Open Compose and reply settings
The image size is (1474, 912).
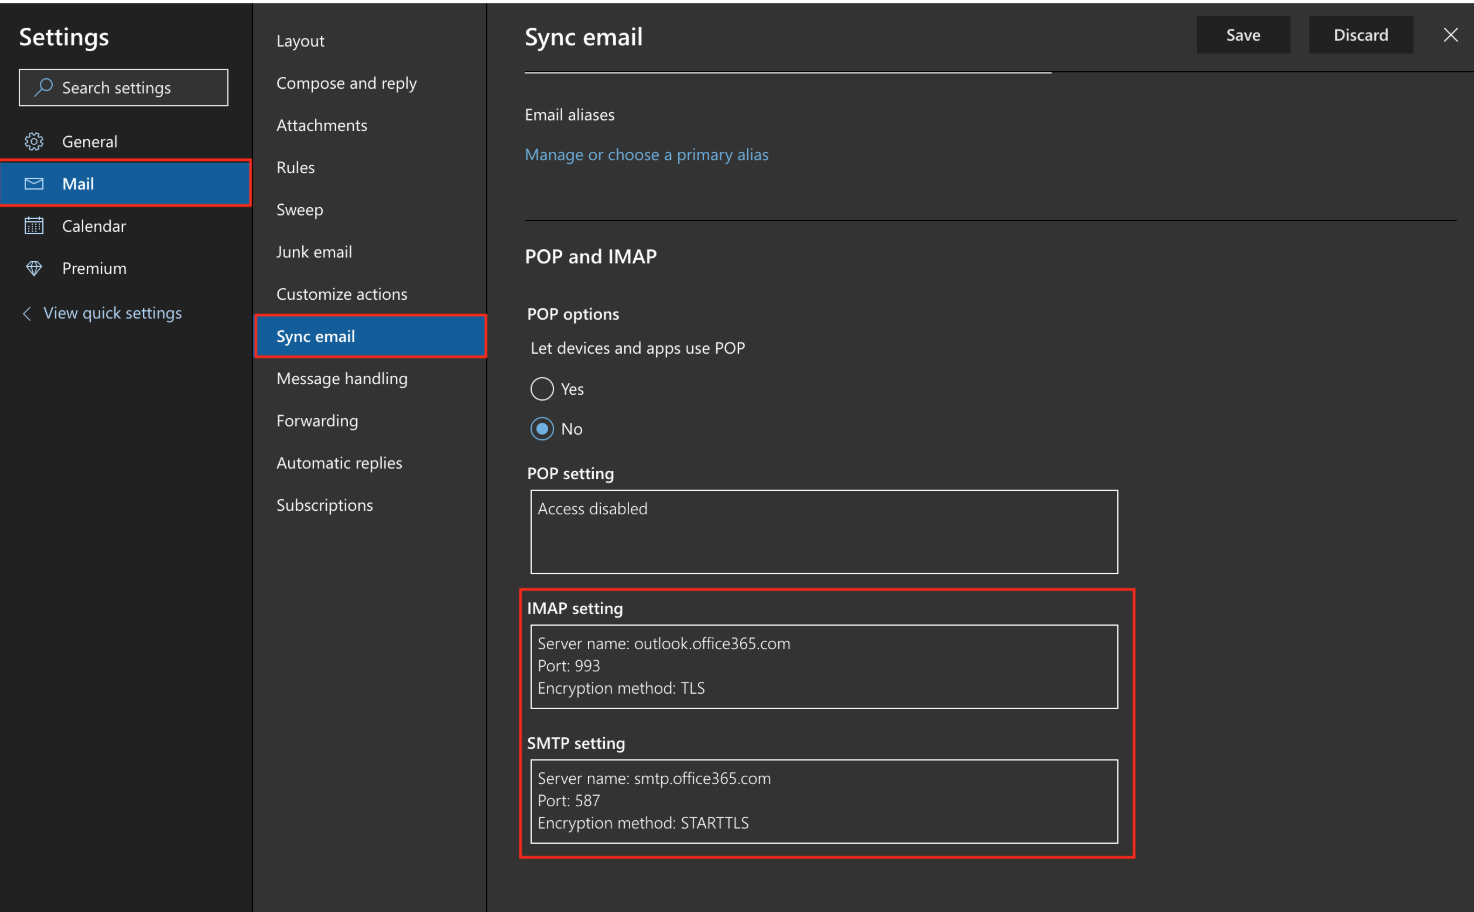coord(346,84)
